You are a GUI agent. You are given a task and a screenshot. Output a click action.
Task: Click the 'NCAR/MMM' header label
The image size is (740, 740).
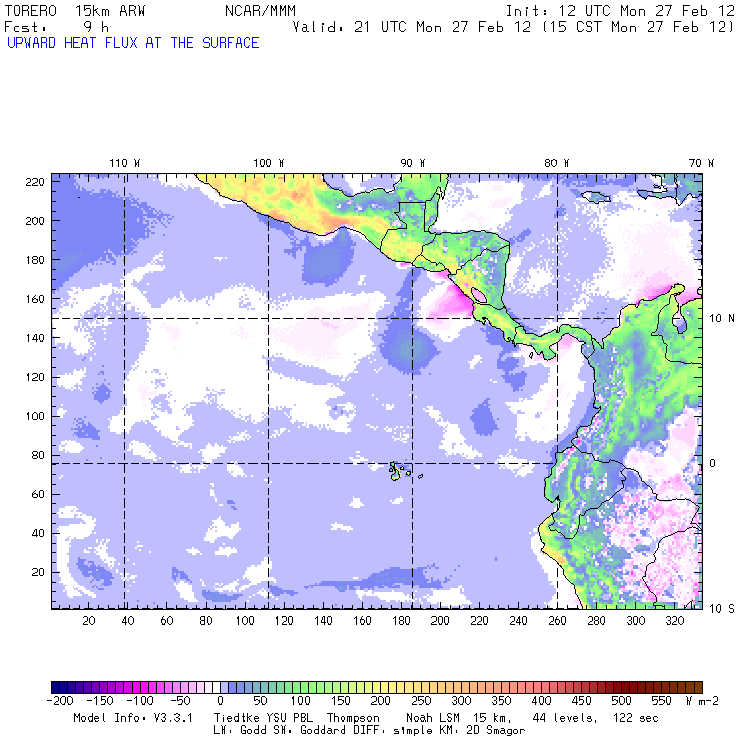261,11
